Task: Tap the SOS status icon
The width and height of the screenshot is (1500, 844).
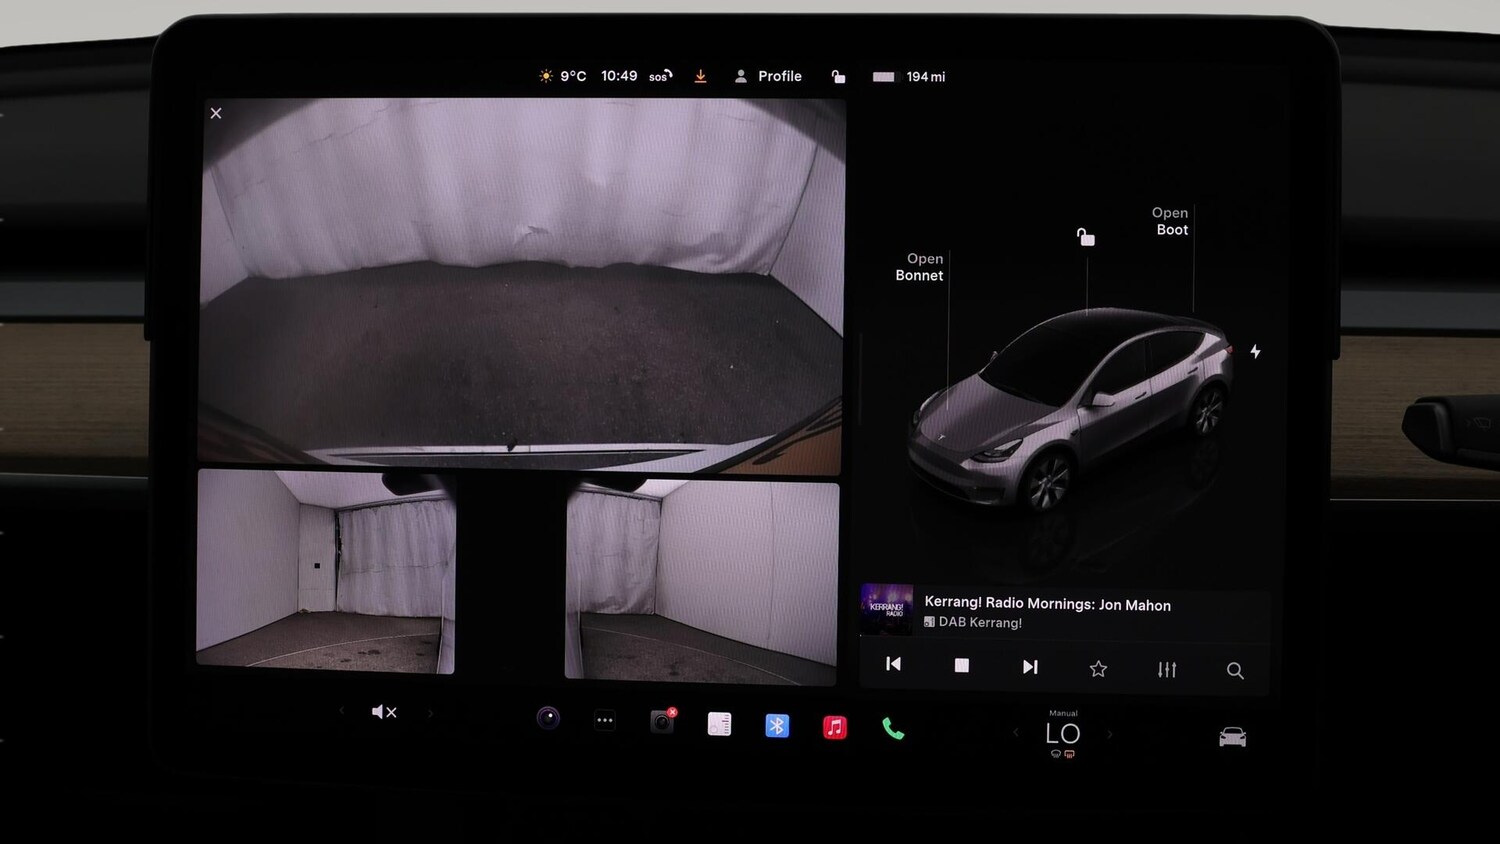Action: coord(659,75)
